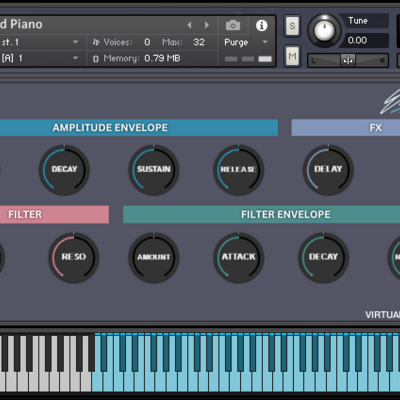Click the Tune knob

click(324, 30)
